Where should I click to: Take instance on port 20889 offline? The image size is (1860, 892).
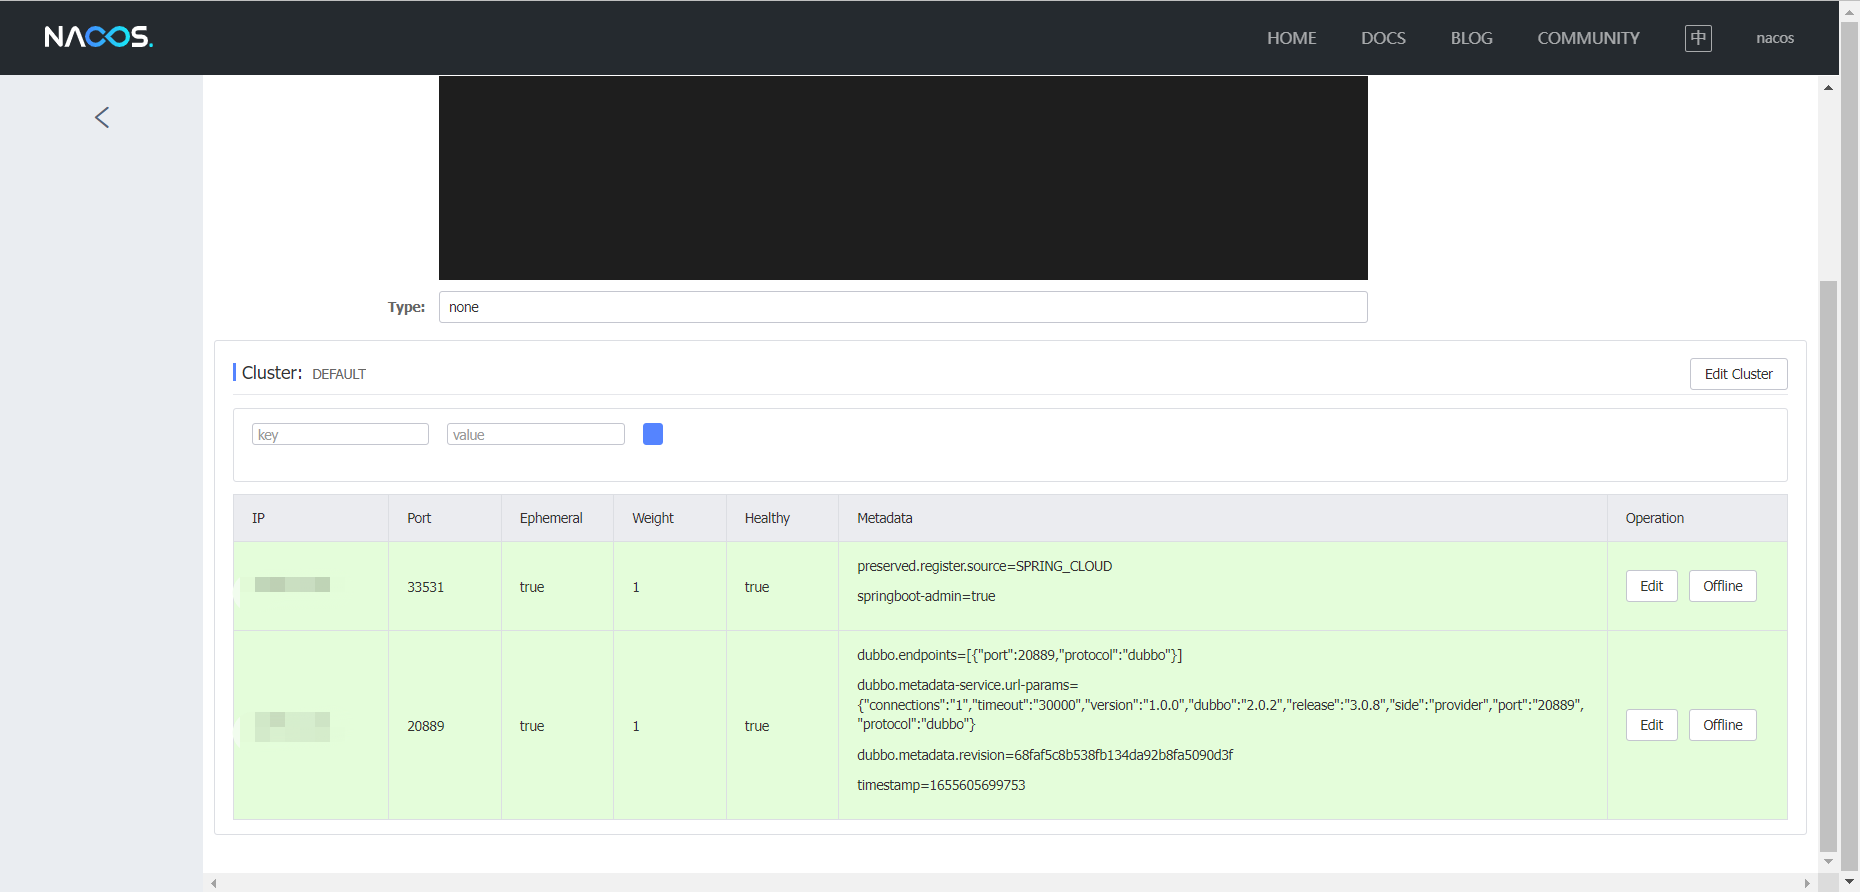[x=1722, y=725]
